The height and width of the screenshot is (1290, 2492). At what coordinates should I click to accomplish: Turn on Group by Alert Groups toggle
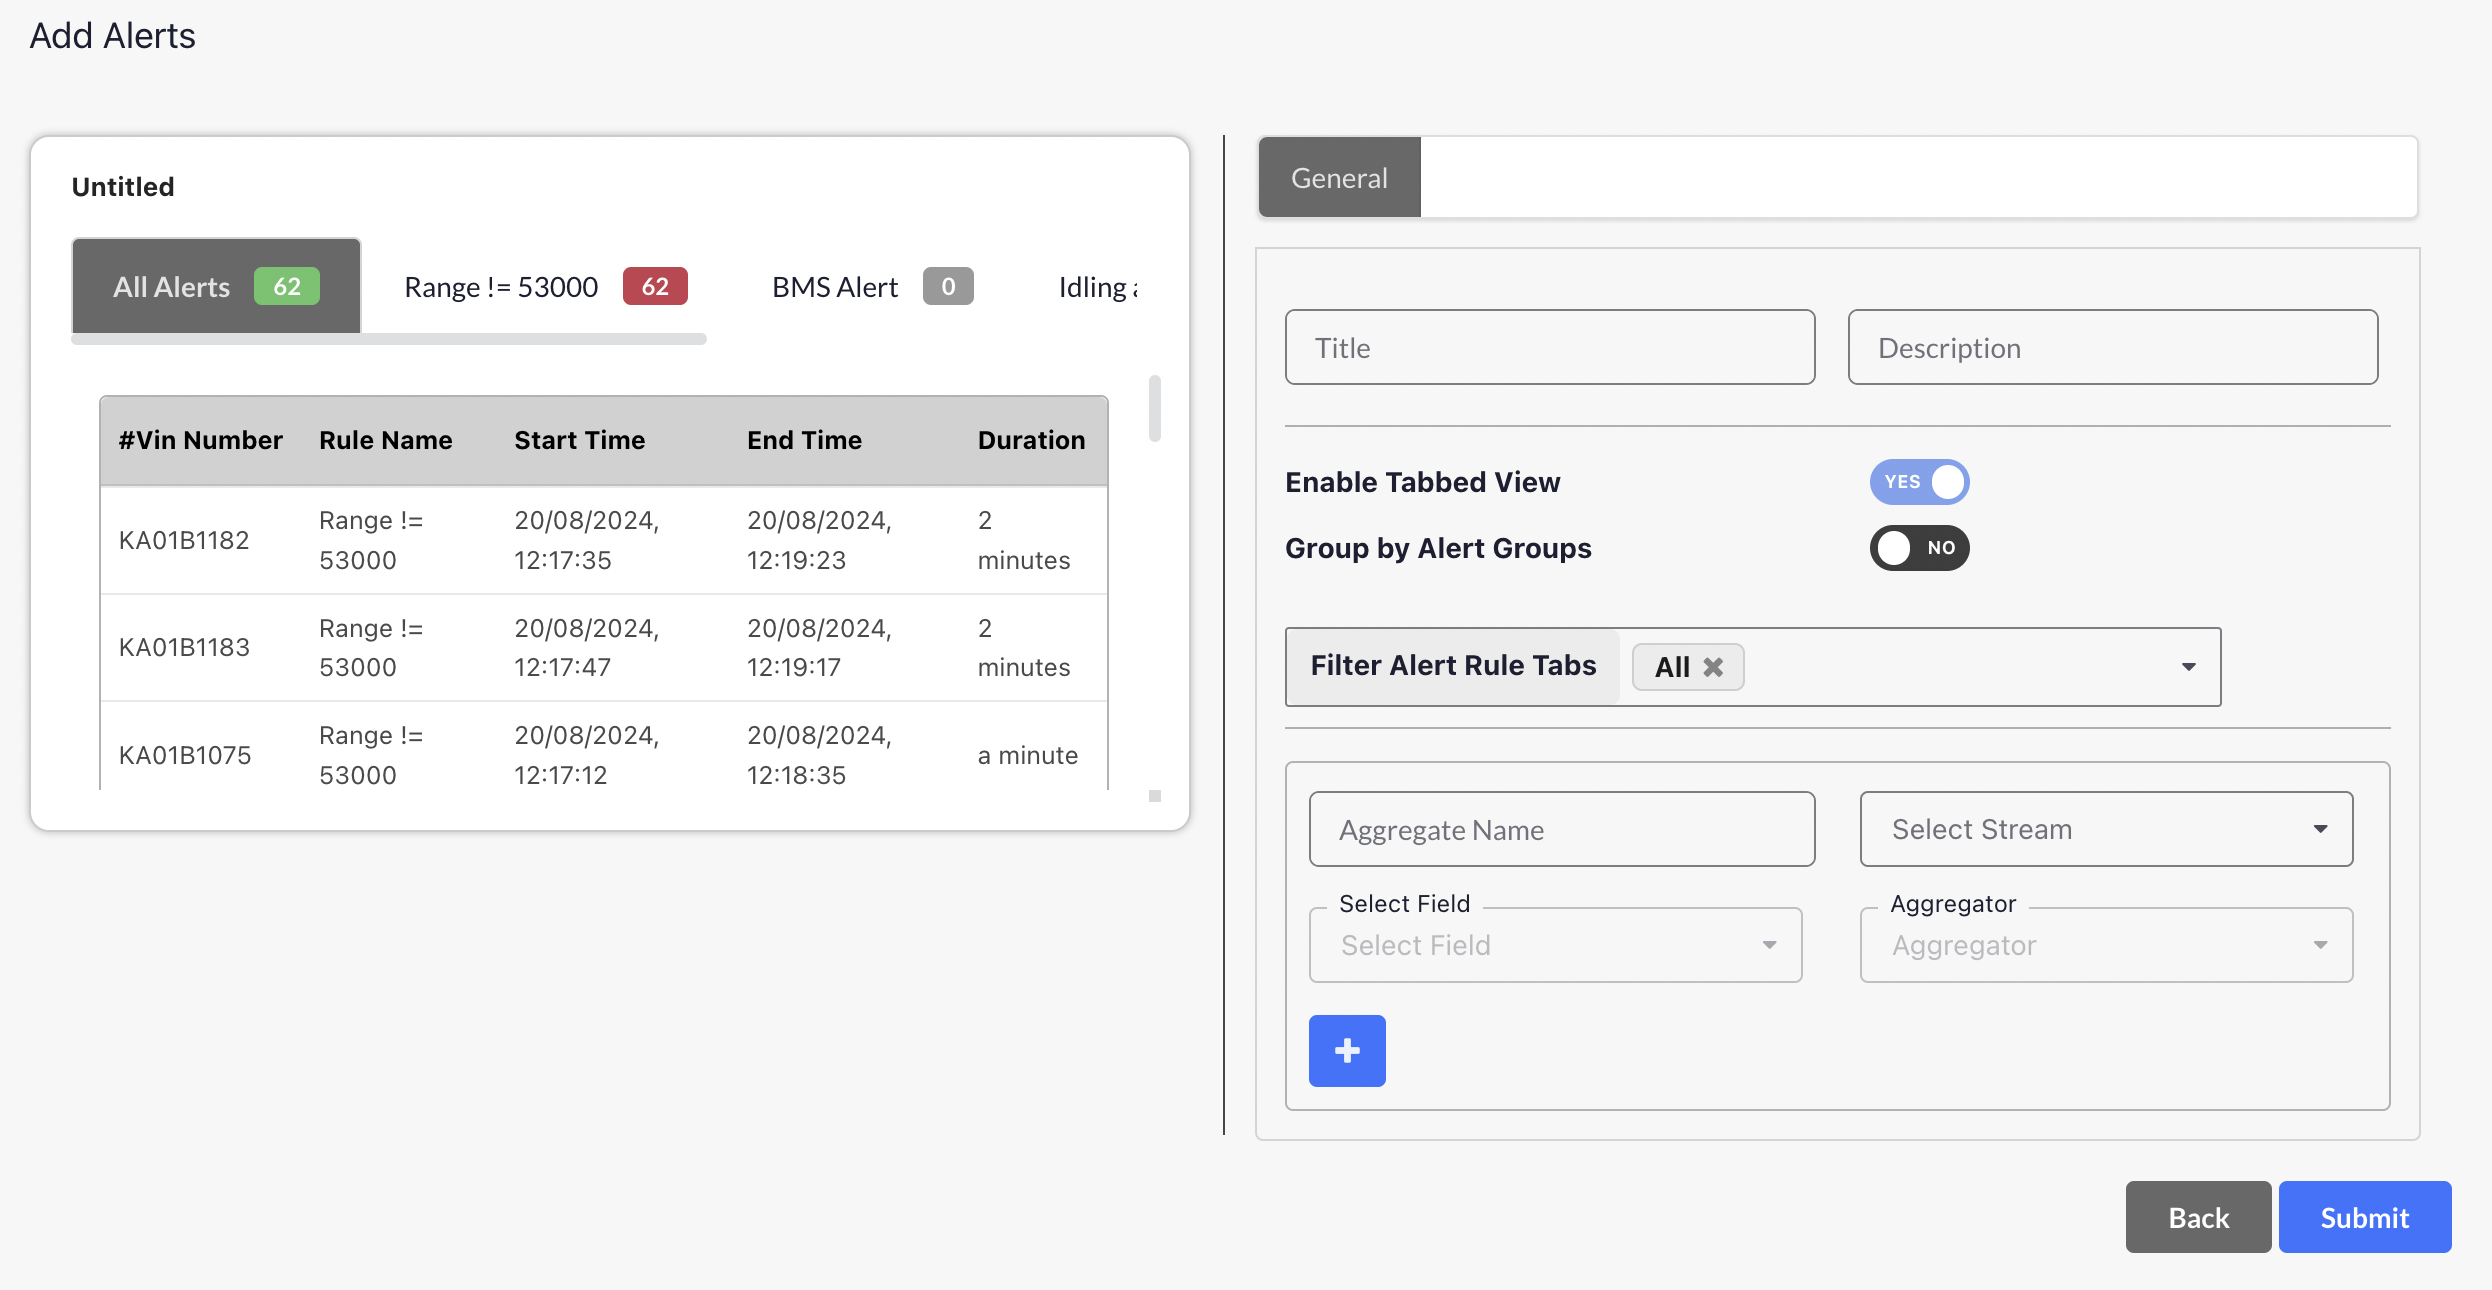pyautogui.click(x=1918, y=548)
